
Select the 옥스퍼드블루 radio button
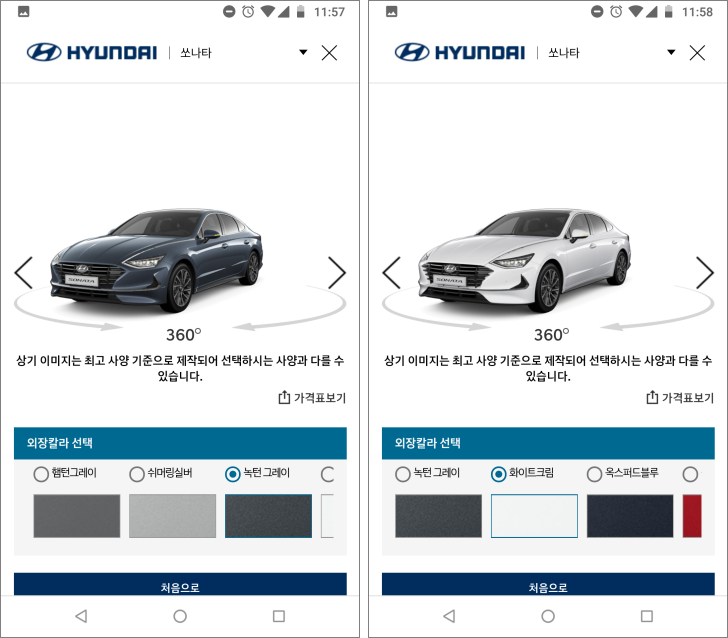pyautogui.click(x=594, y=474)
